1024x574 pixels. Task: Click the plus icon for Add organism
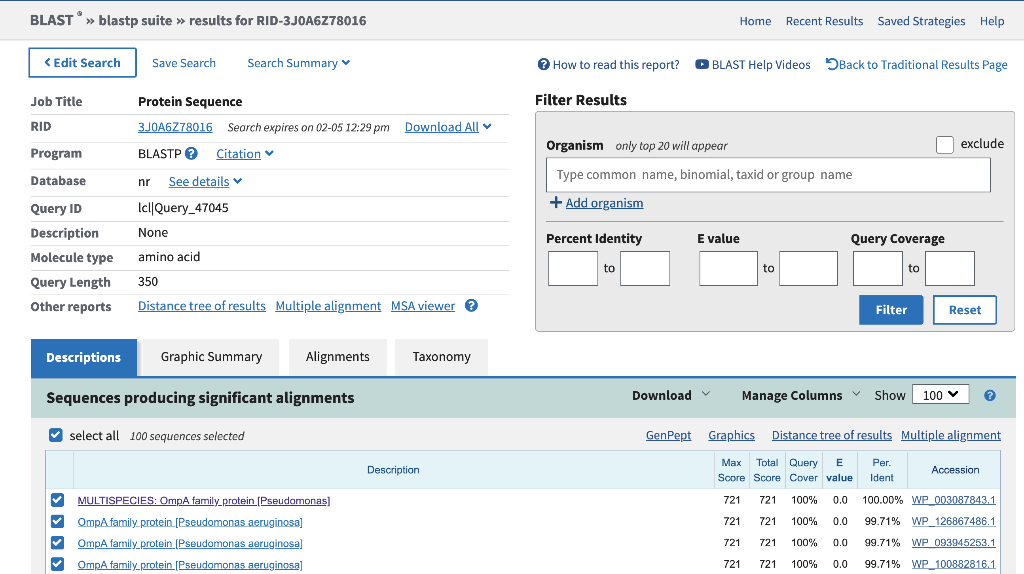click(556, 202)
